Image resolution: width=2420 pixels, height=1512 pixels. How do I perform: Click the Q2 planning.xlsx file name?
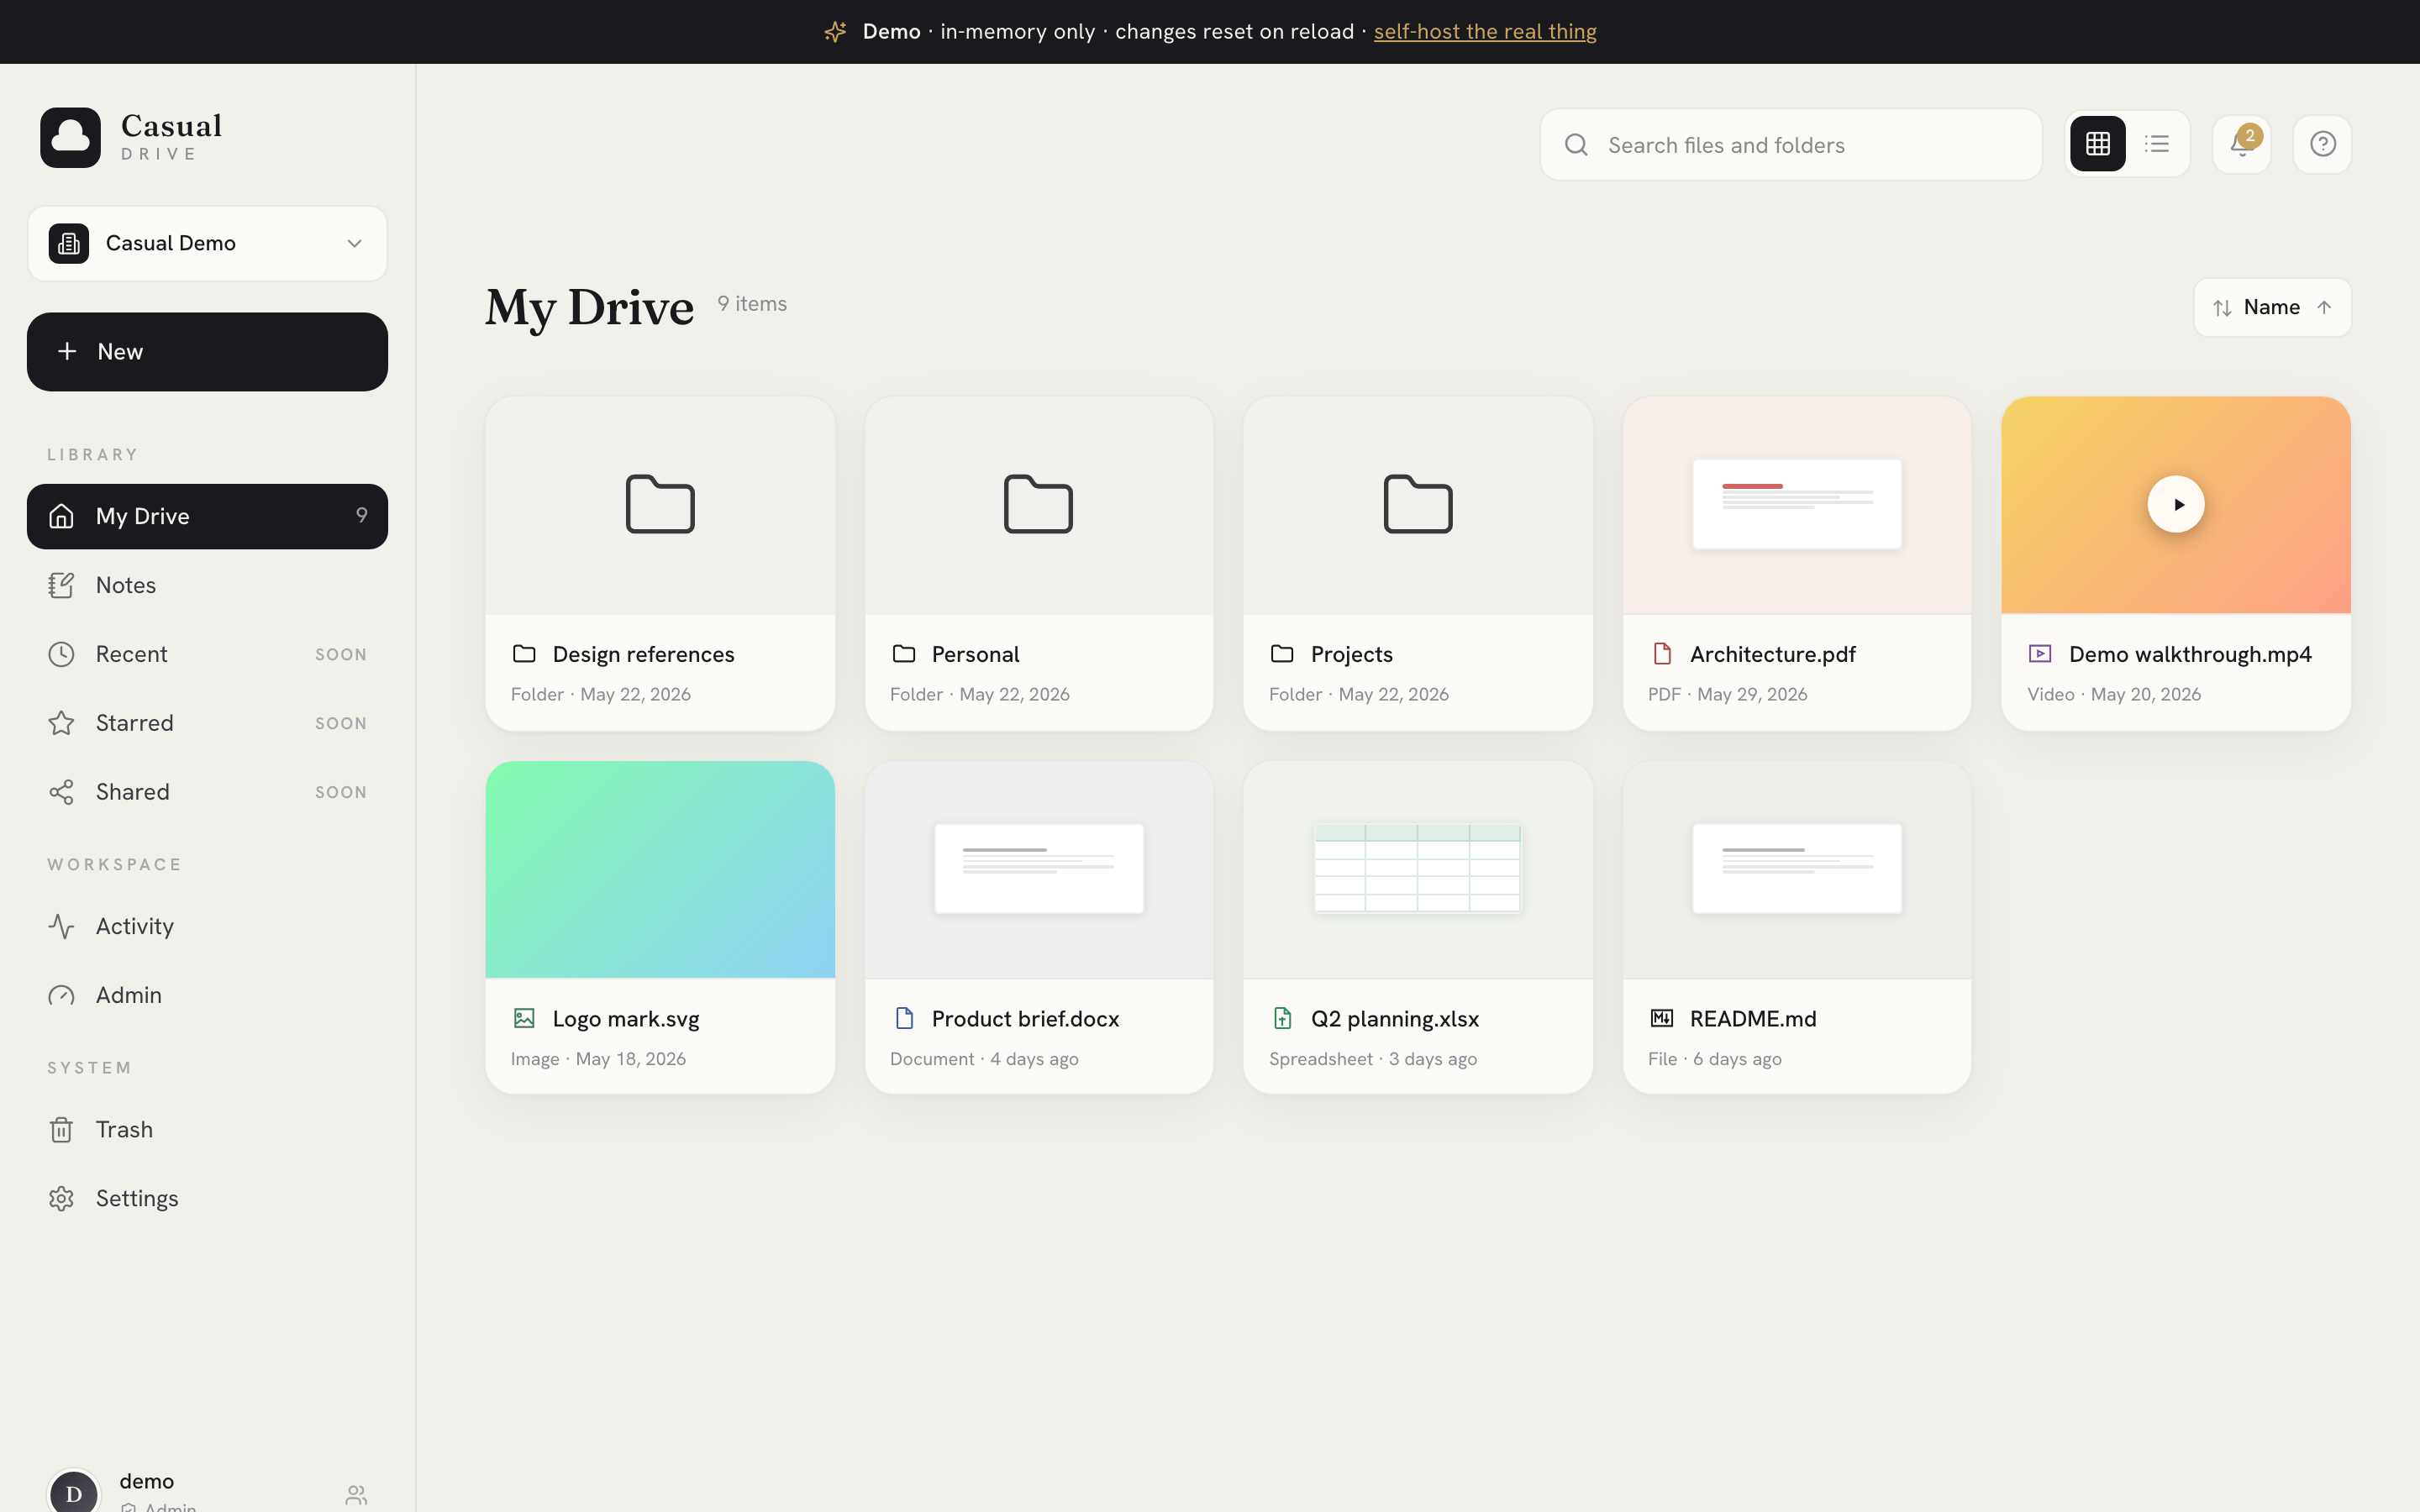[1394, 1019]
